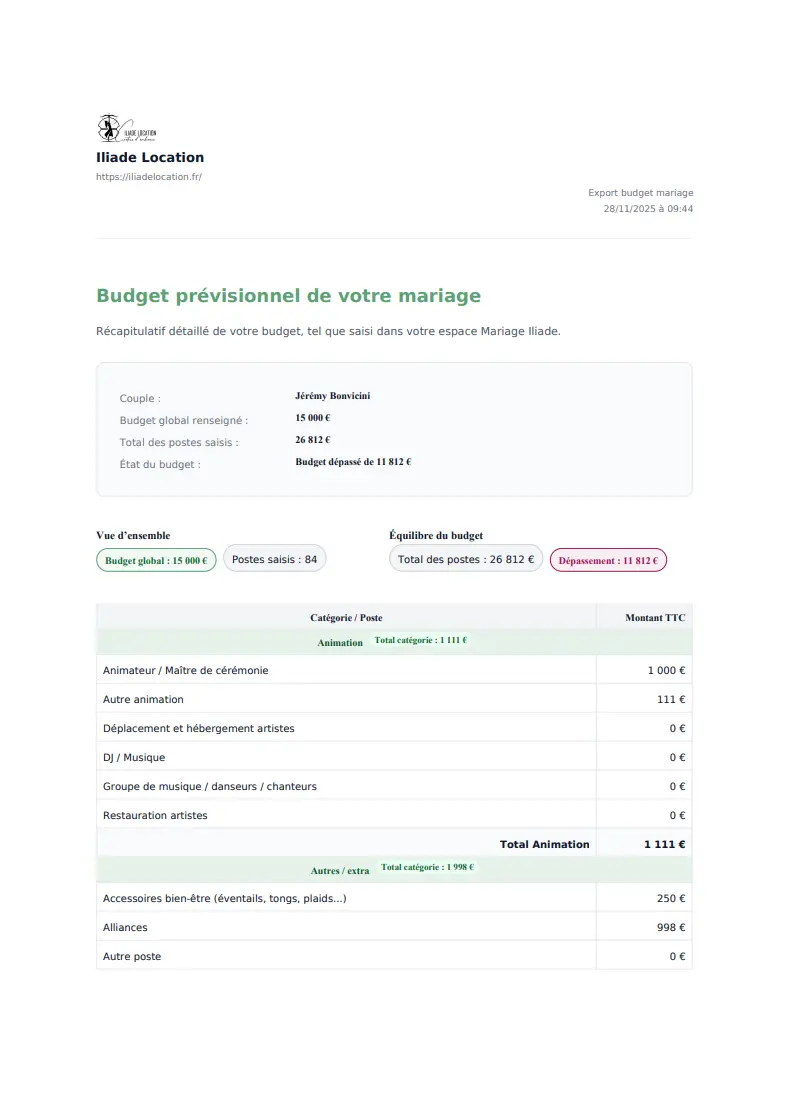Viewport: 790px width, 1117px height.
Task: Select 'Déplacement et hébergement artistes' row
Action: [x=394, y=729]
